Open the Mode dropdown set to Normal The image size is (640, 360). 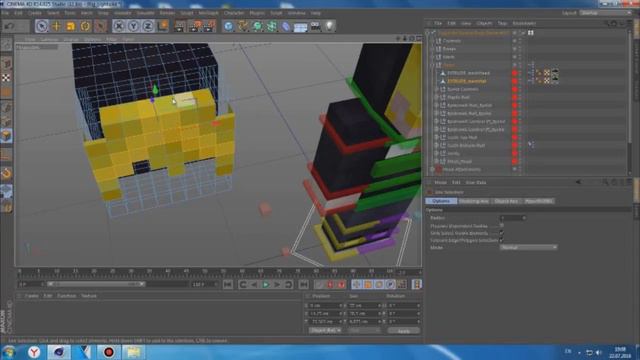528,247
